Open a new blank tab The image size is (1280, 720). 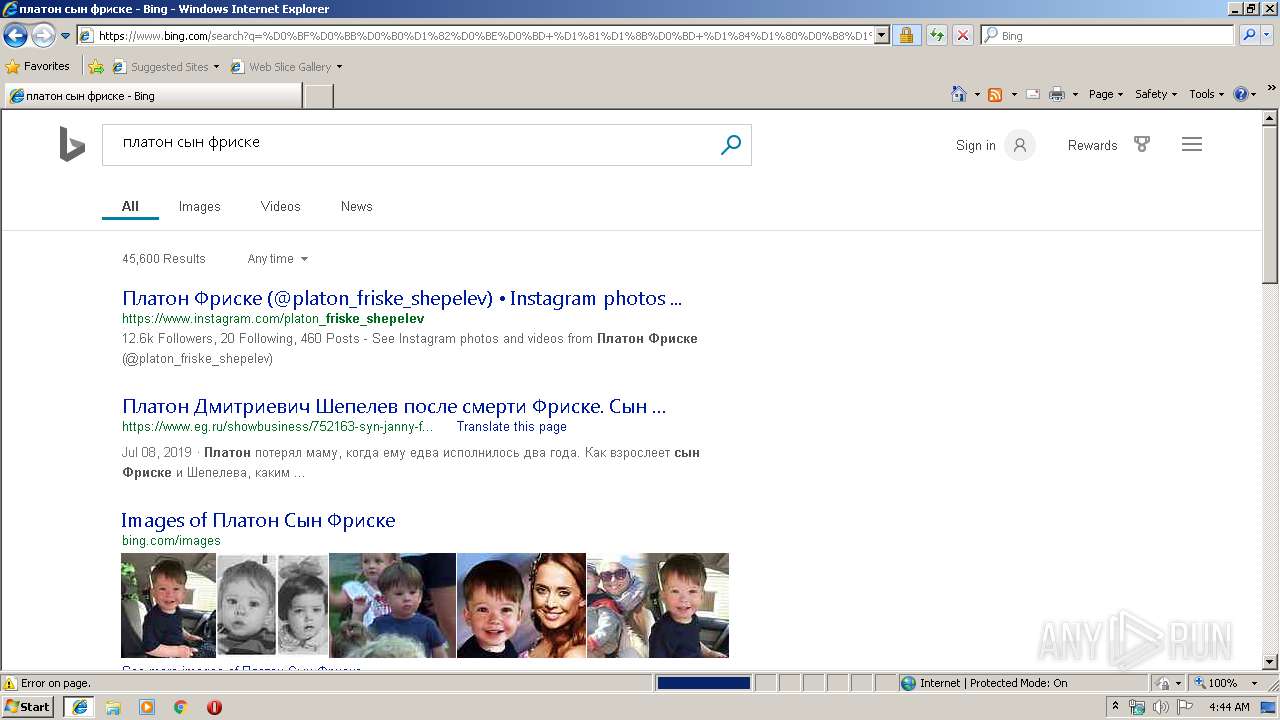[318, 96]
